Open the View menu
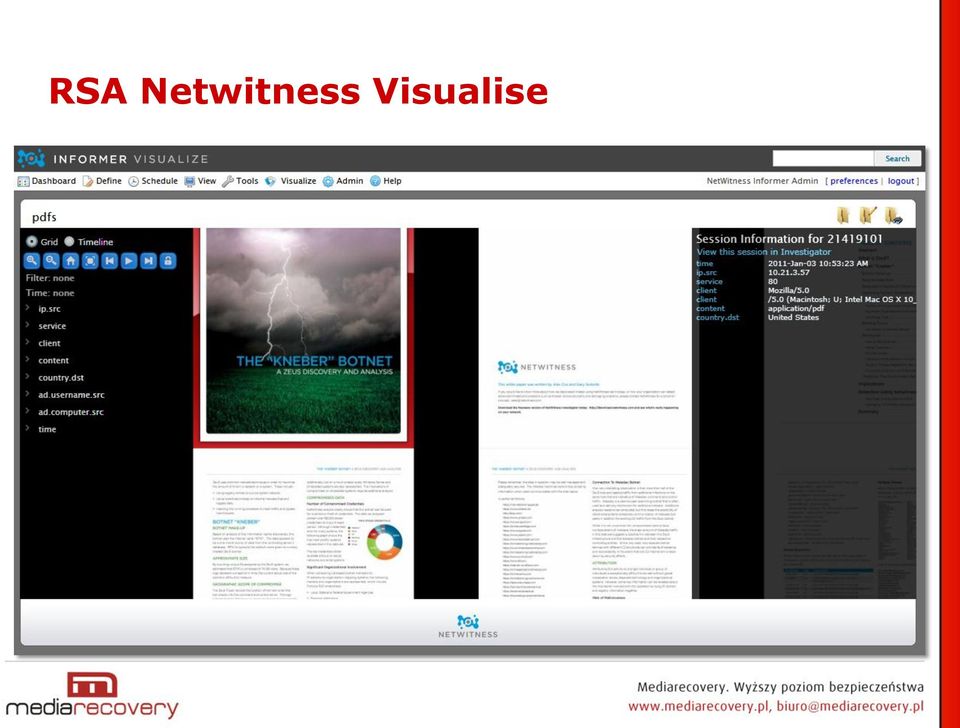Screen dimensions: 960x728 coord(207,181)
